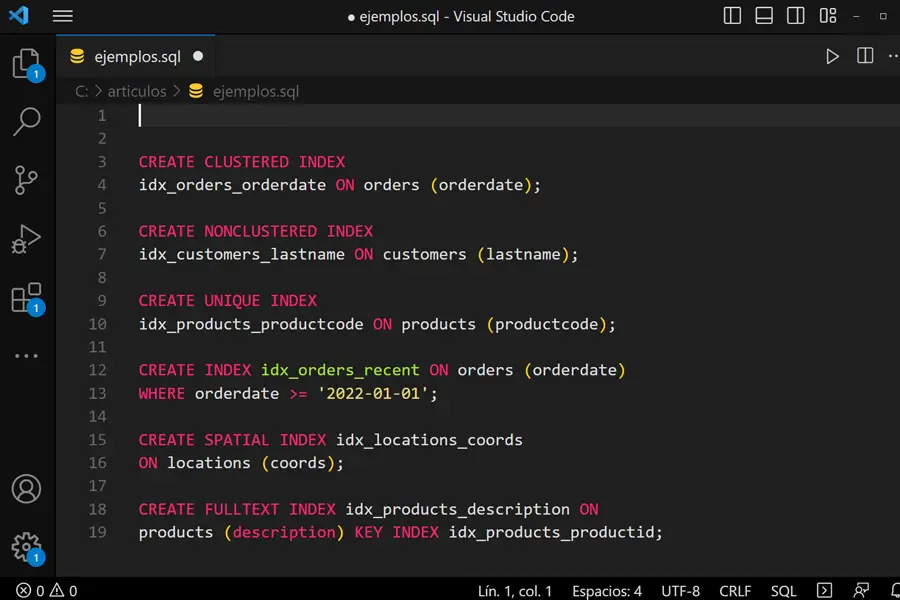This screenshot has height=600, width=900.
Task: Change SQL language mode in status bar
Action: (783, 590)
